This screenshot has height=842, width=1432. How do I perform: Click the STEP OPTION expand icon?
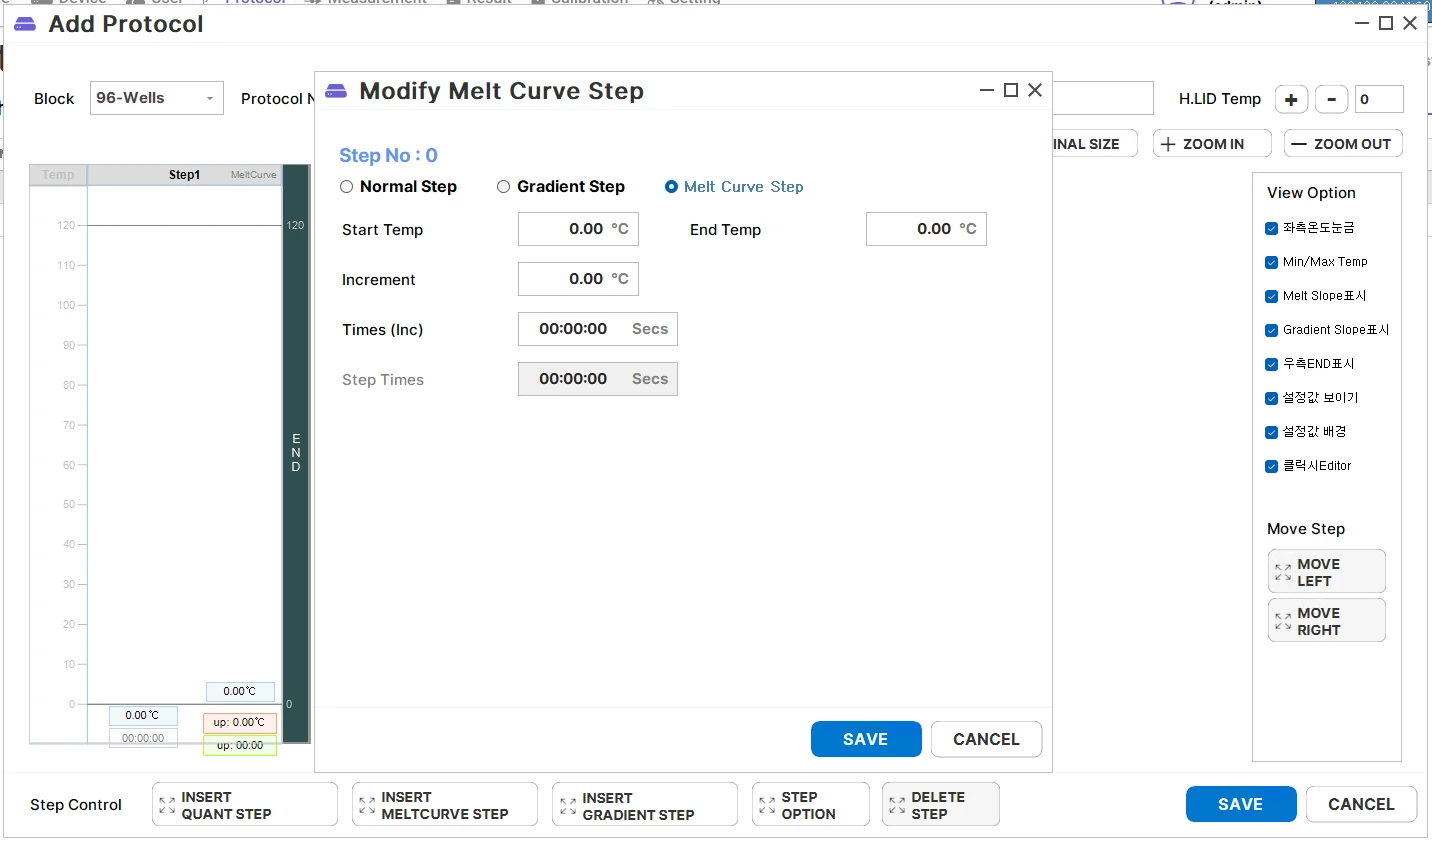click(x=767, y=805)
